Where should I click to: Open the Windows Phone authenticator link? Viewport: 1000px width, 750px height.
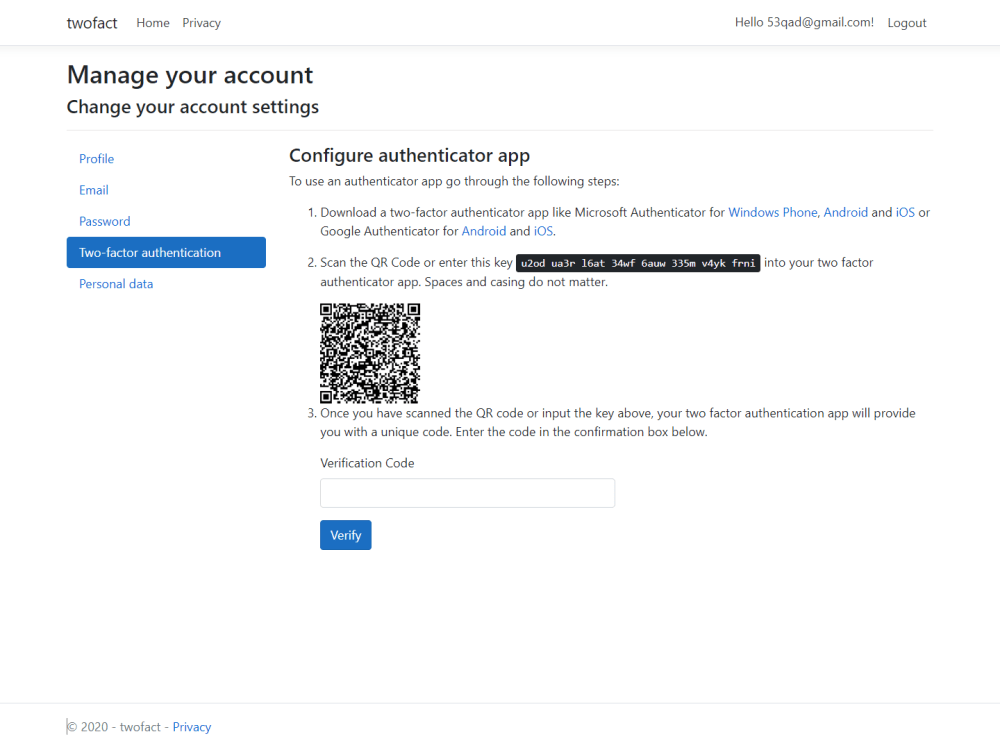click(773, 212)
